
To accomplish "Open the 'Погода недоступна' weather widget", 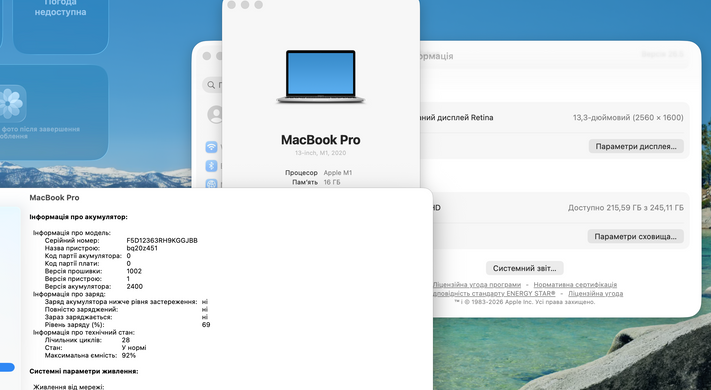I will (x=60, y=26).
